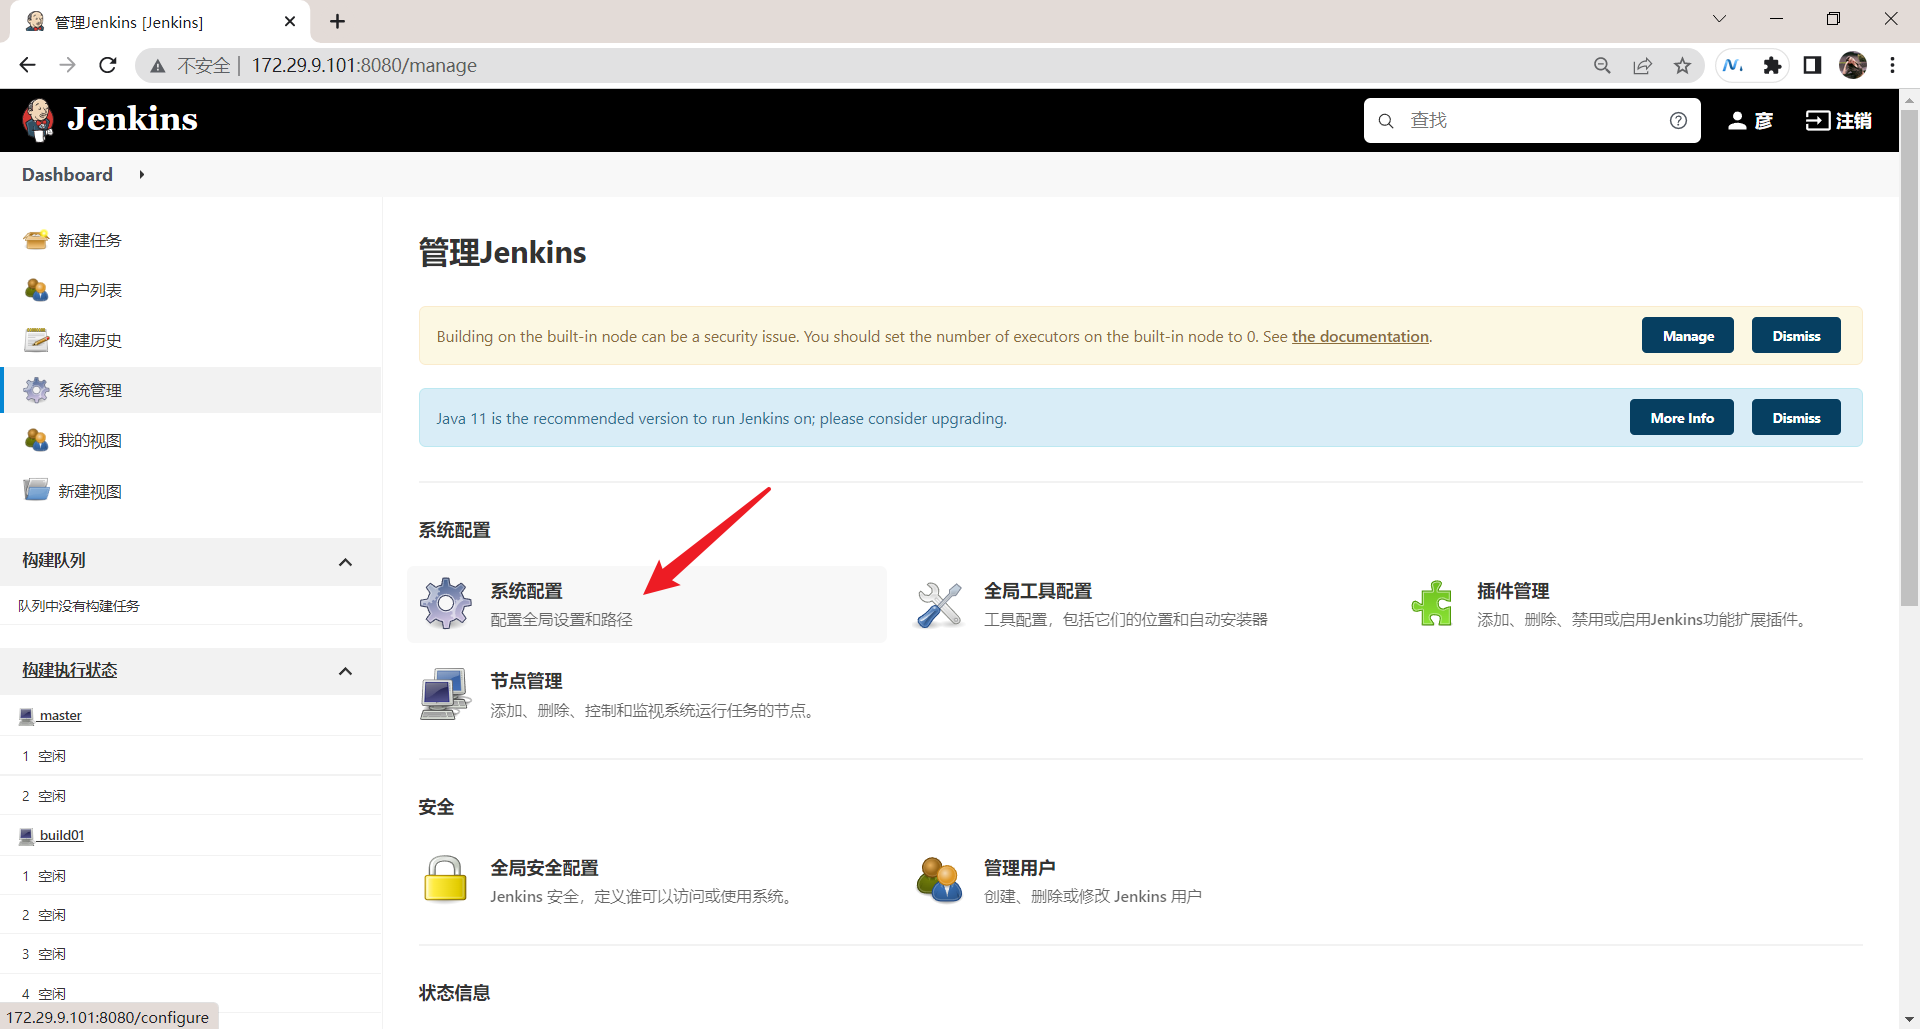This screenshot has width=1920, height=1029.
Task: Click the Dashboard breadcrumb link
Action: click(x=67, y=175)
